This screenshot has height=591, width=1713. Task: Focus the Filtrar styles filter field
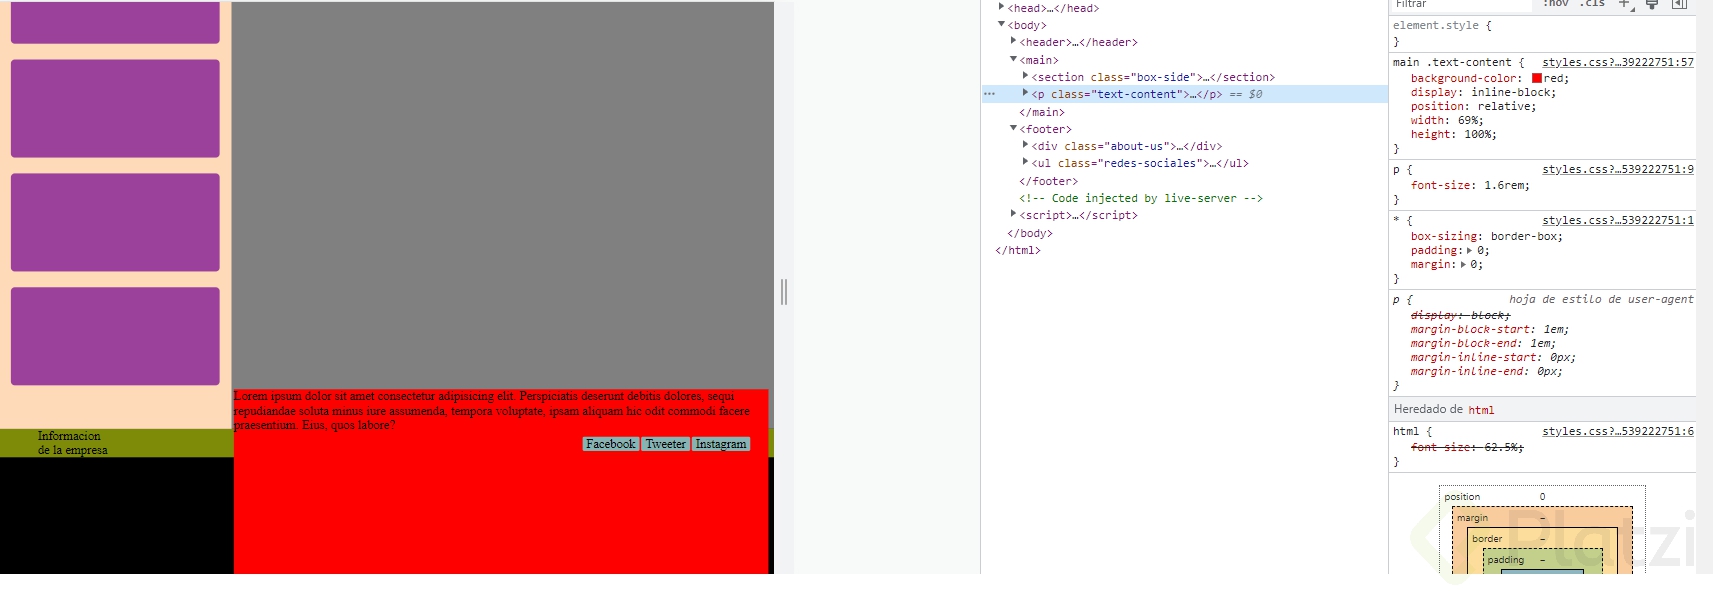[x=1460, y=5]
